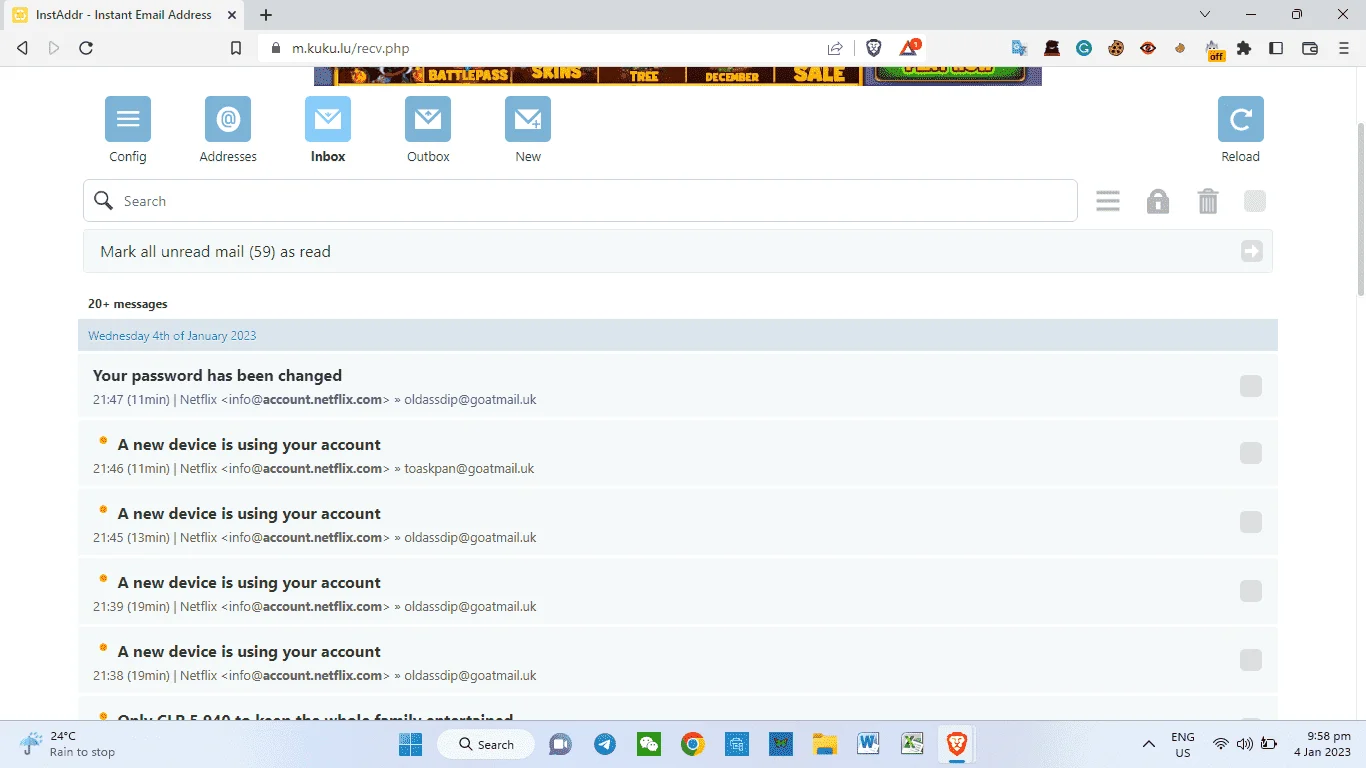Reload the inbox with the Reload icon
Viewport: 1366px width, 768px height.
click(x=1241, y=119)
